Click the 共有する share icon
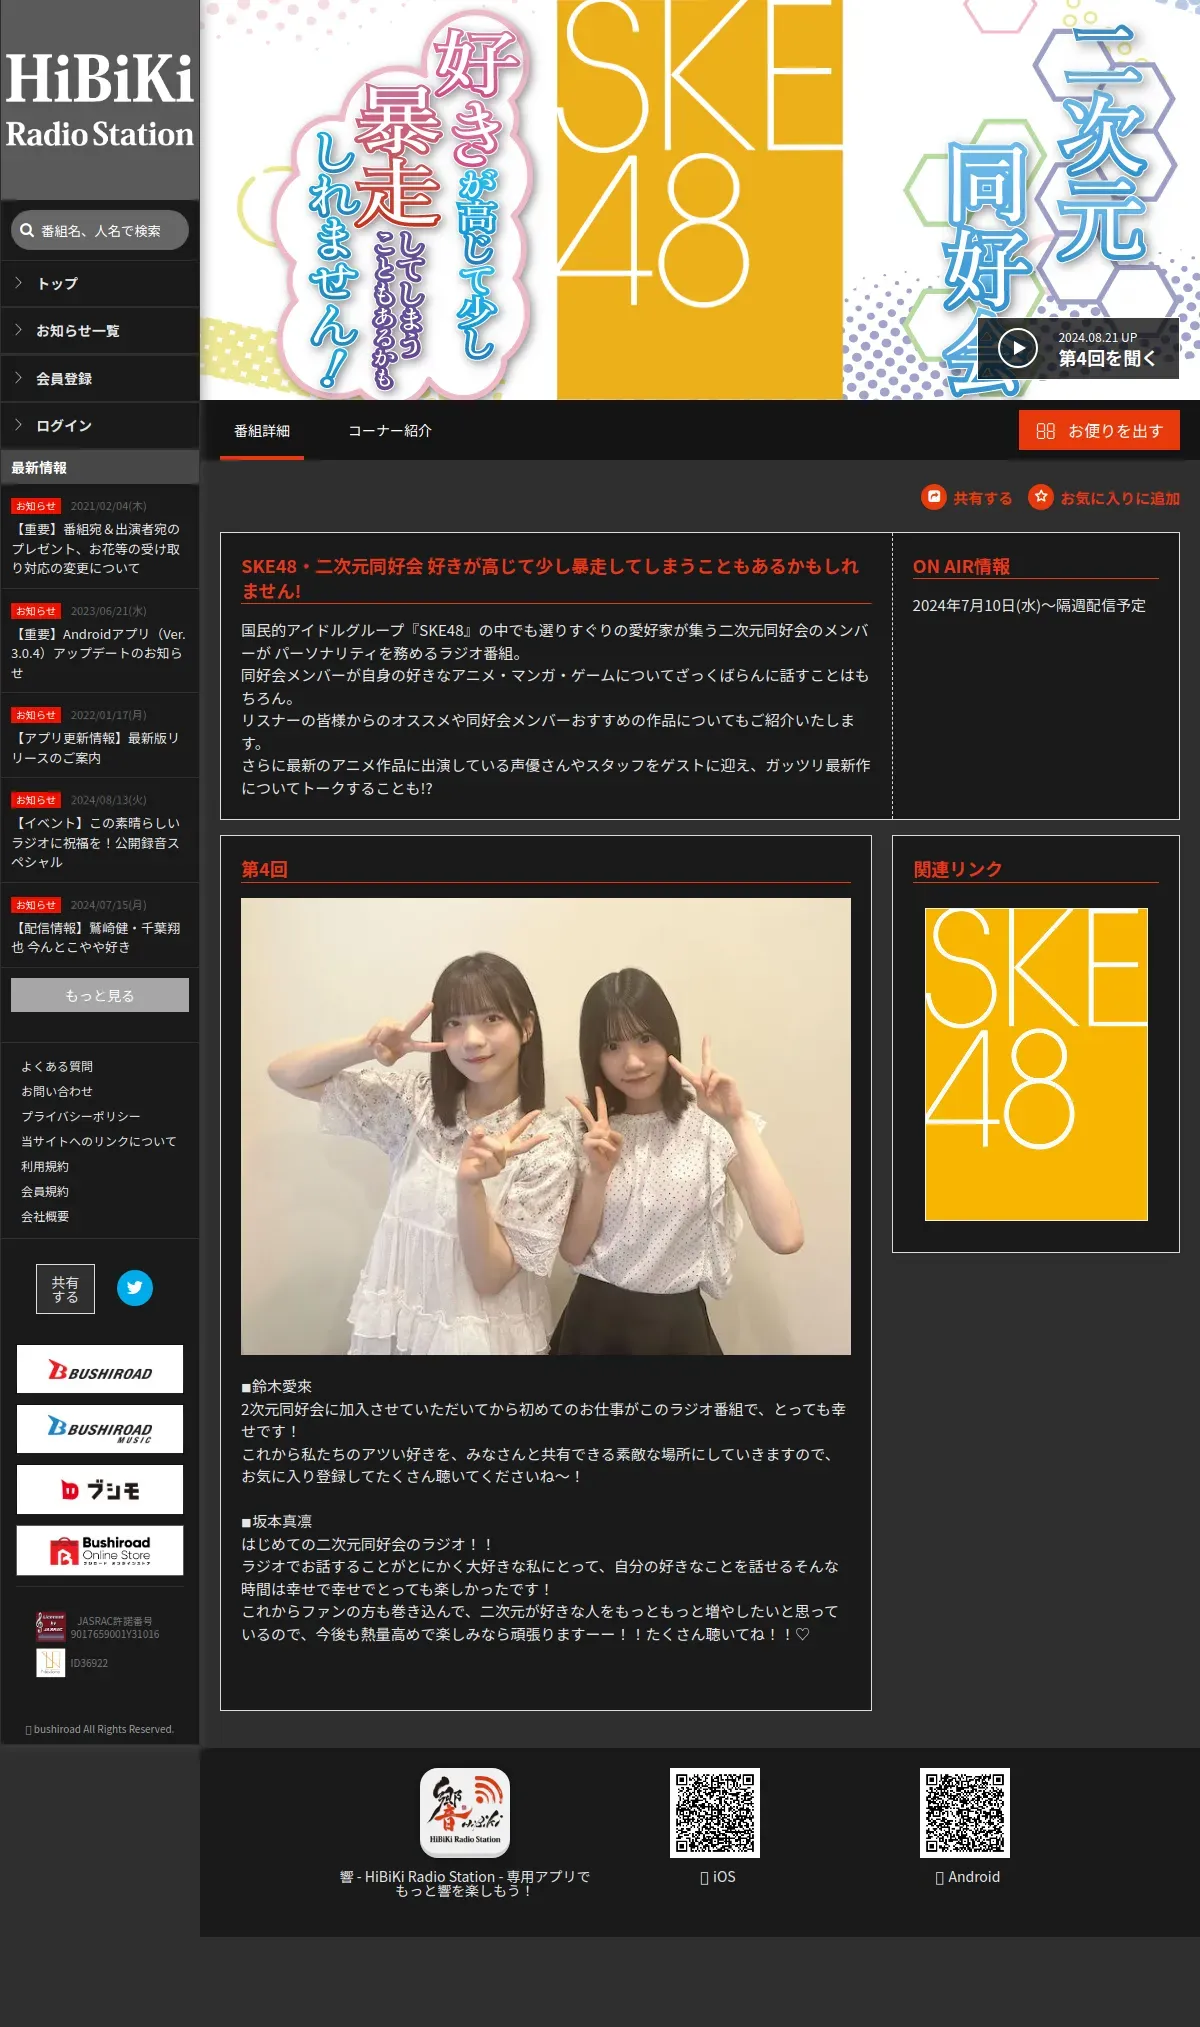This screenshot has height=2027, width=1200. point(934,496)
